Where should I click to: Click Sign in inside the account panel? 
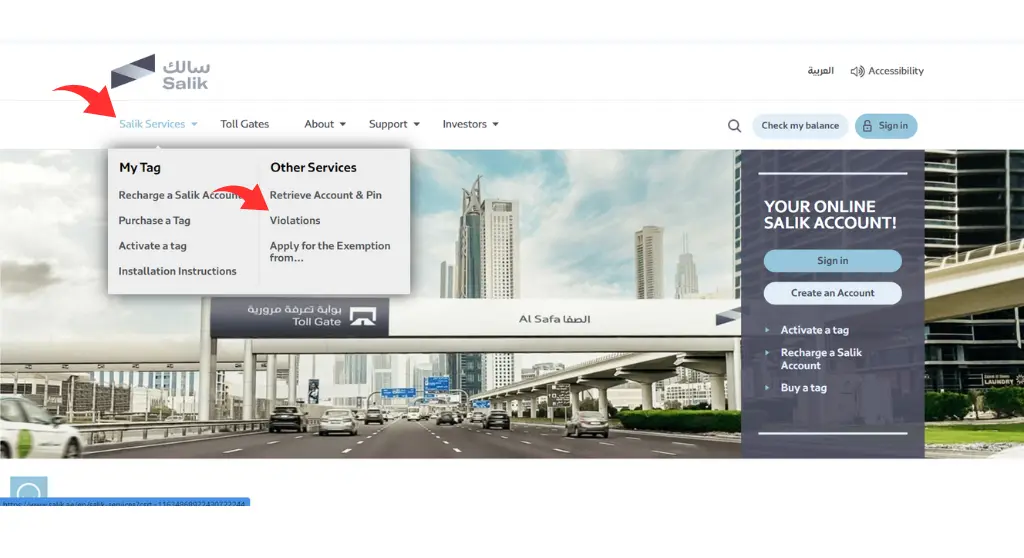pos(832,261)
